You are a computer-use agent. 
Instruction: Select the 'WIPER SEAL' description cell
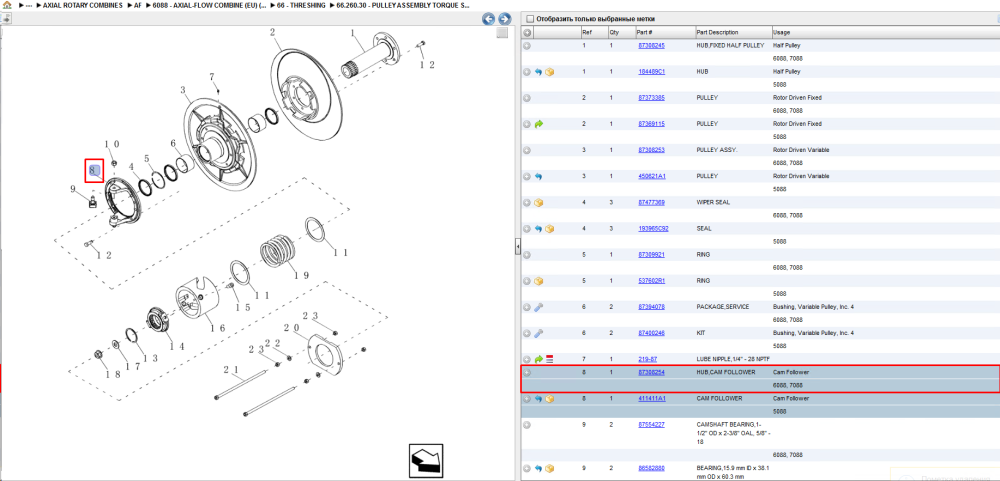pos(714,203)
